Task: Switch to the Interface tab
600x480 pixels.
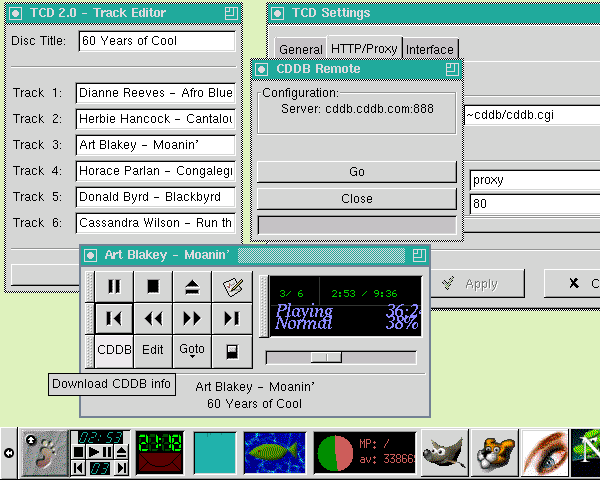Action: click(430, 49)
